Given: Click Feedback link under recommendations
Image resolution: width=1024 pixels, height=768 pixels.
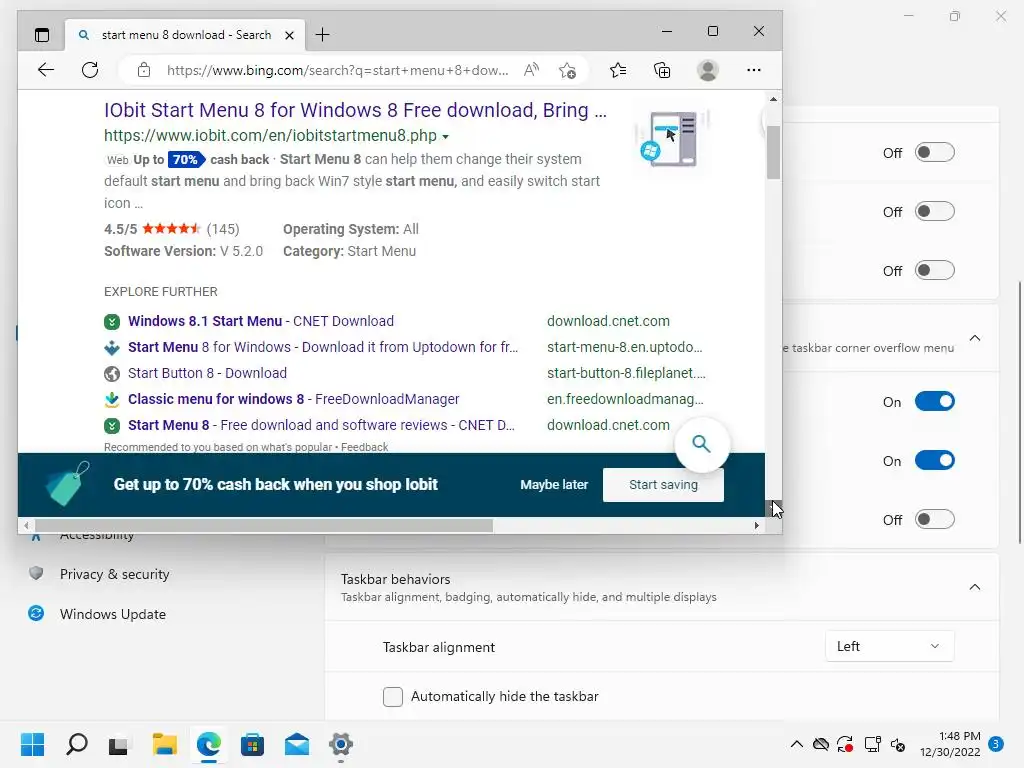Looking at the screenshot, I should (364, 447).
